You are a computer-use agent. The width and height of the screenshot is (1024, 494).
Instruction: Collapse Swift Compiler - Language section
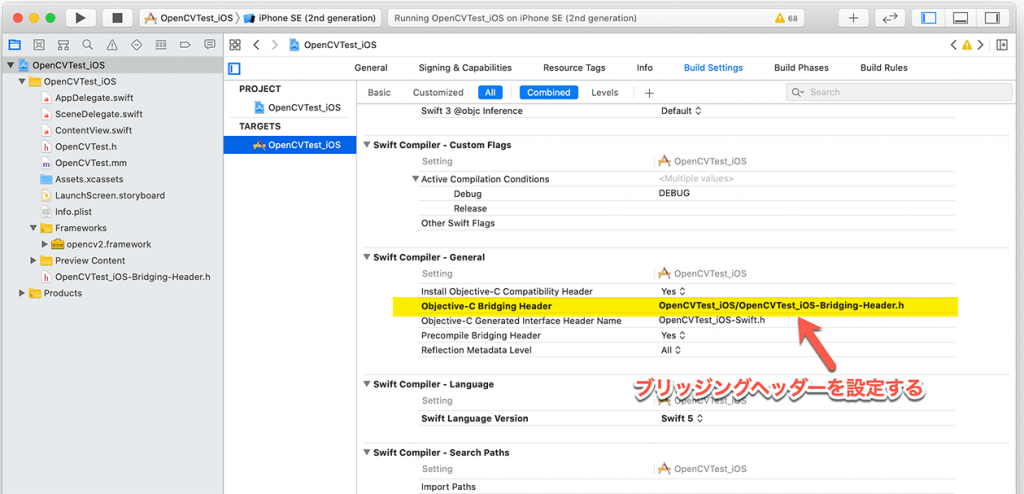367,384
